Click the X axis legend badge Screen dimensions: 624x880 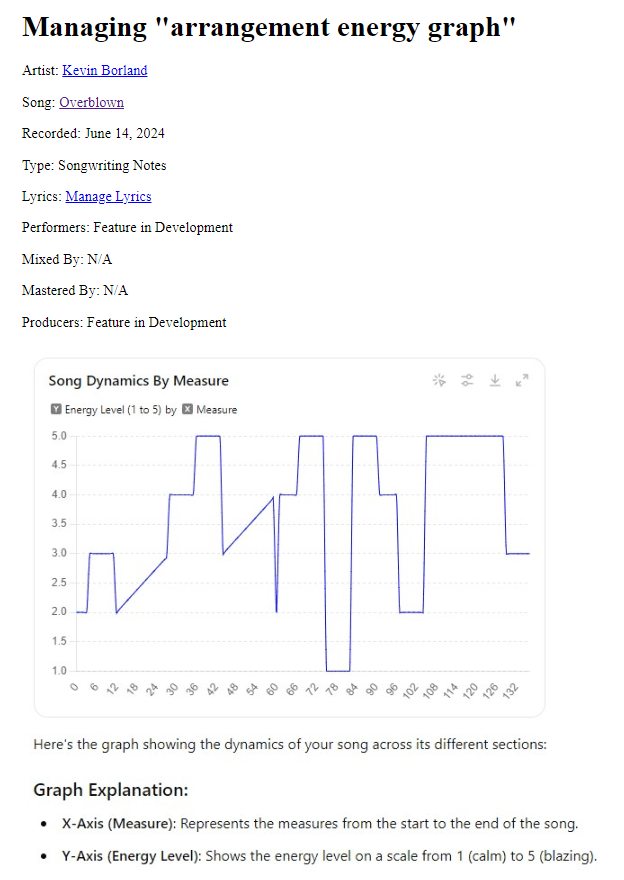coord(187,410)
